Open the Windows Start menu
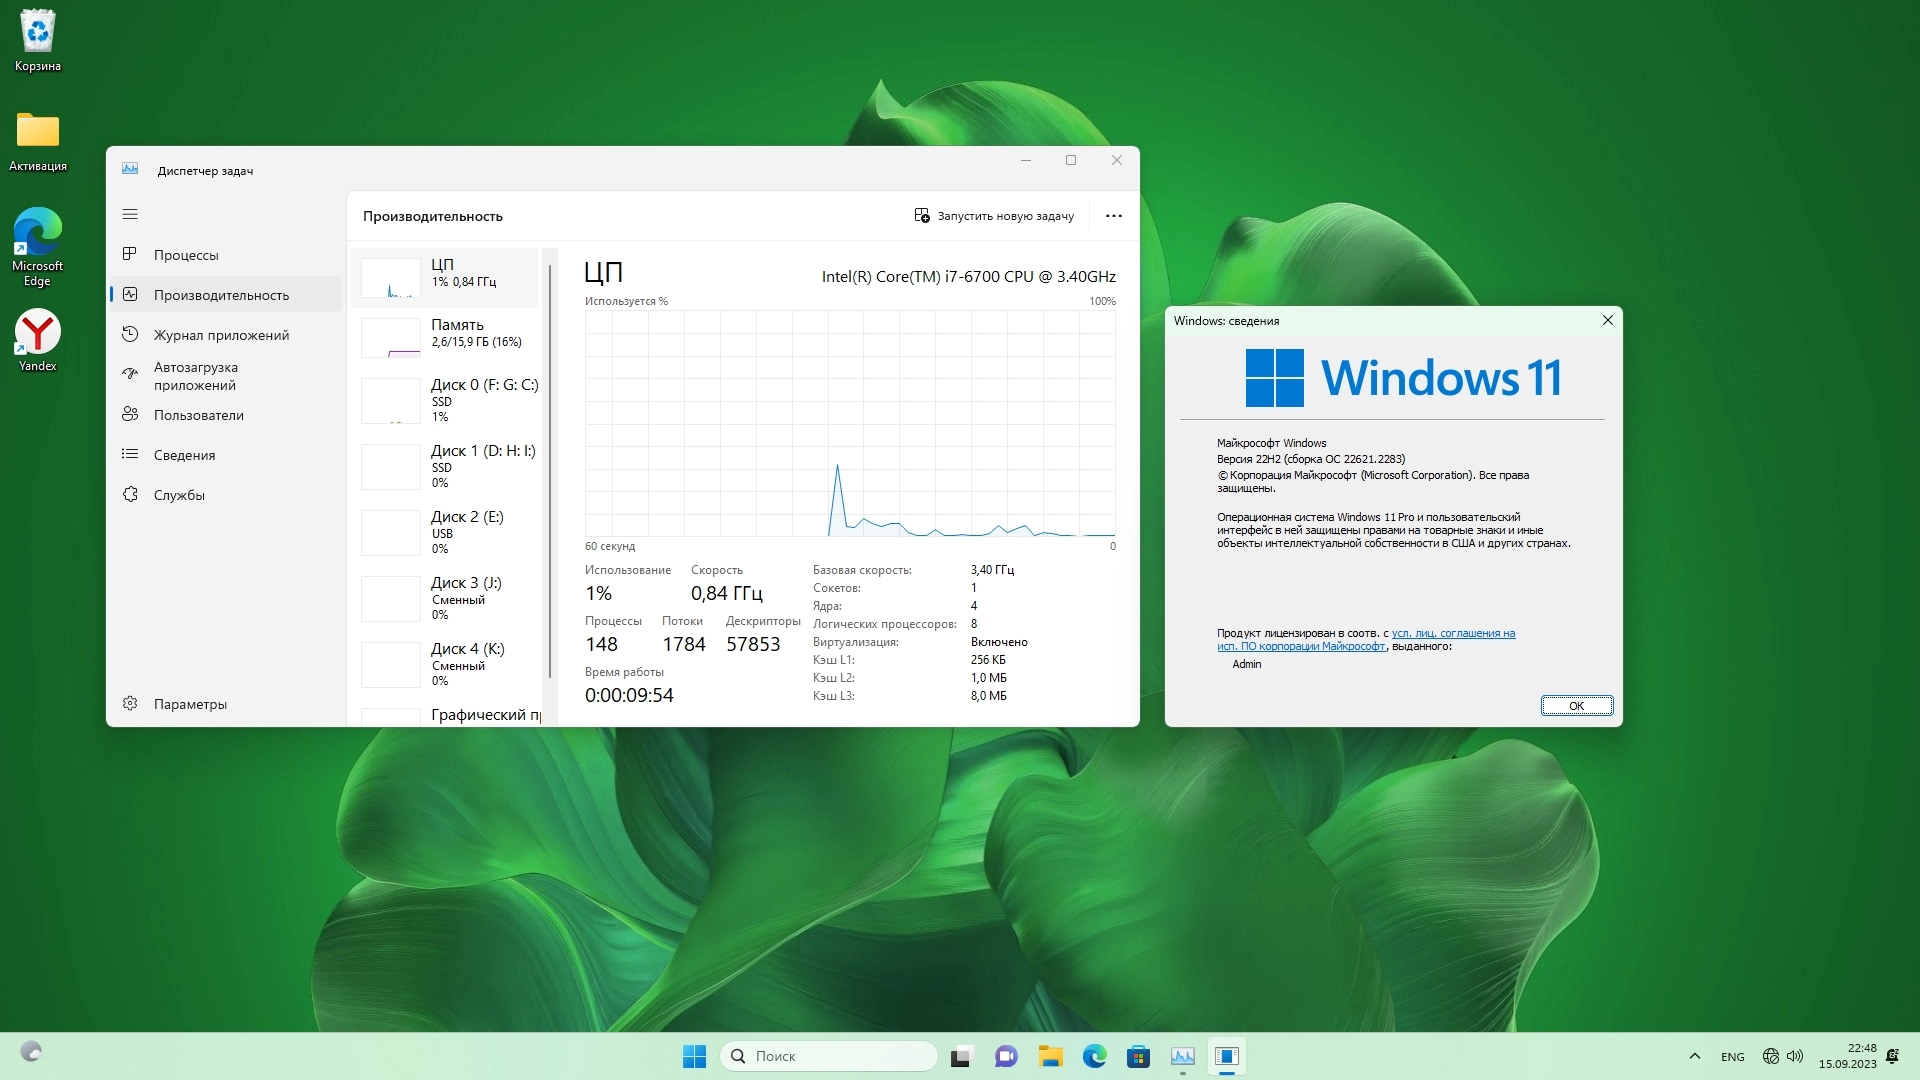 click(x=694, y=1056)
